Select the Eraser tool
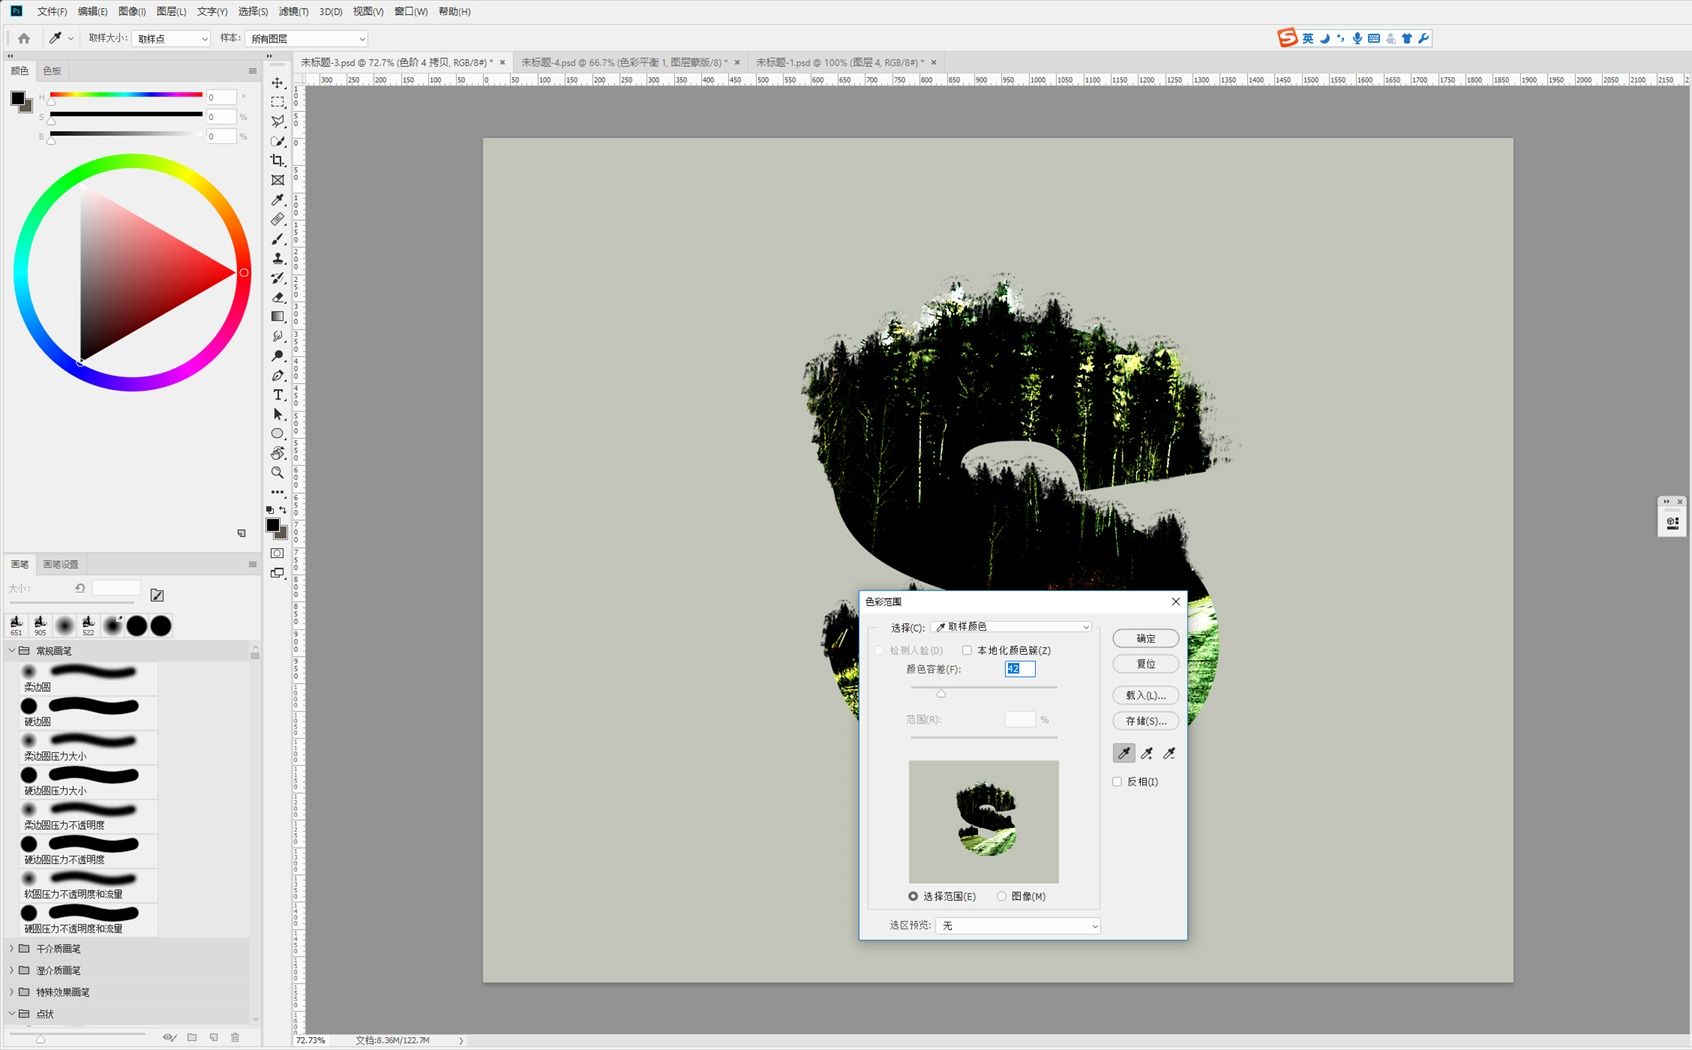The width and height of the screenshot is (1692, 1050). (278, 297)
